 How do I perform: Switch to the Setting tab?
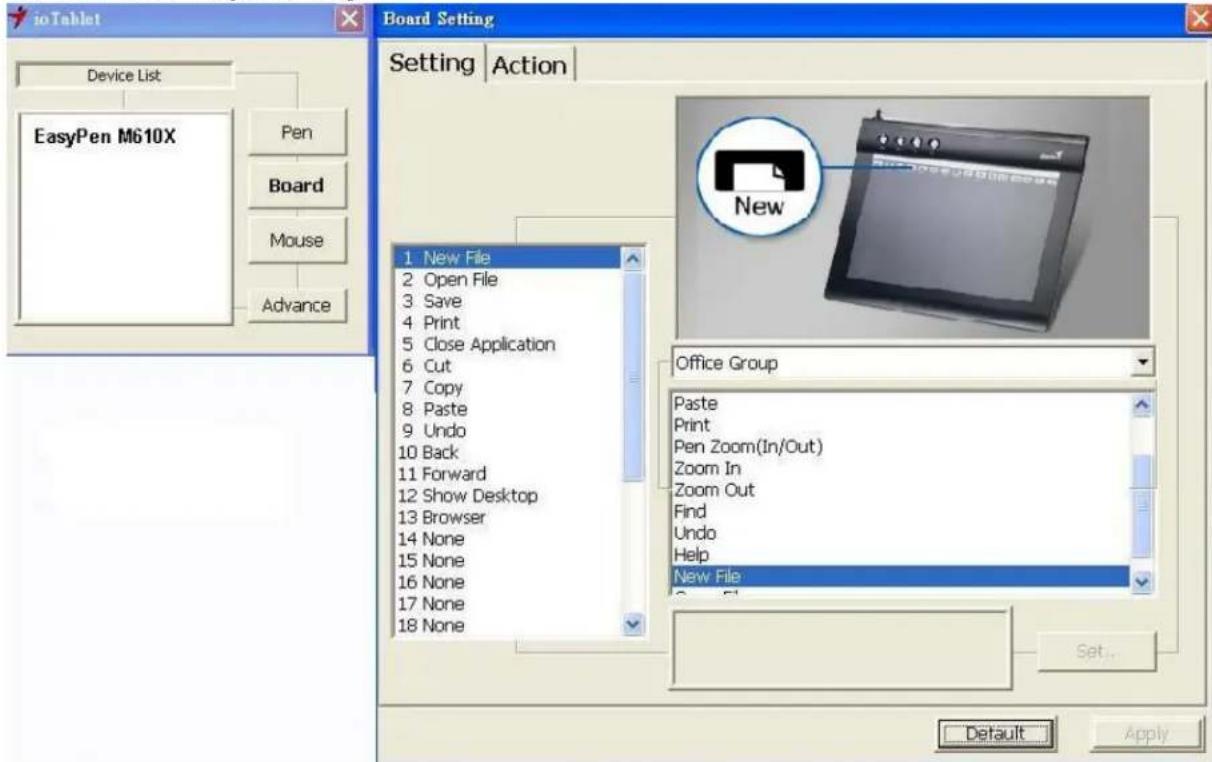[x=432, y=62]
